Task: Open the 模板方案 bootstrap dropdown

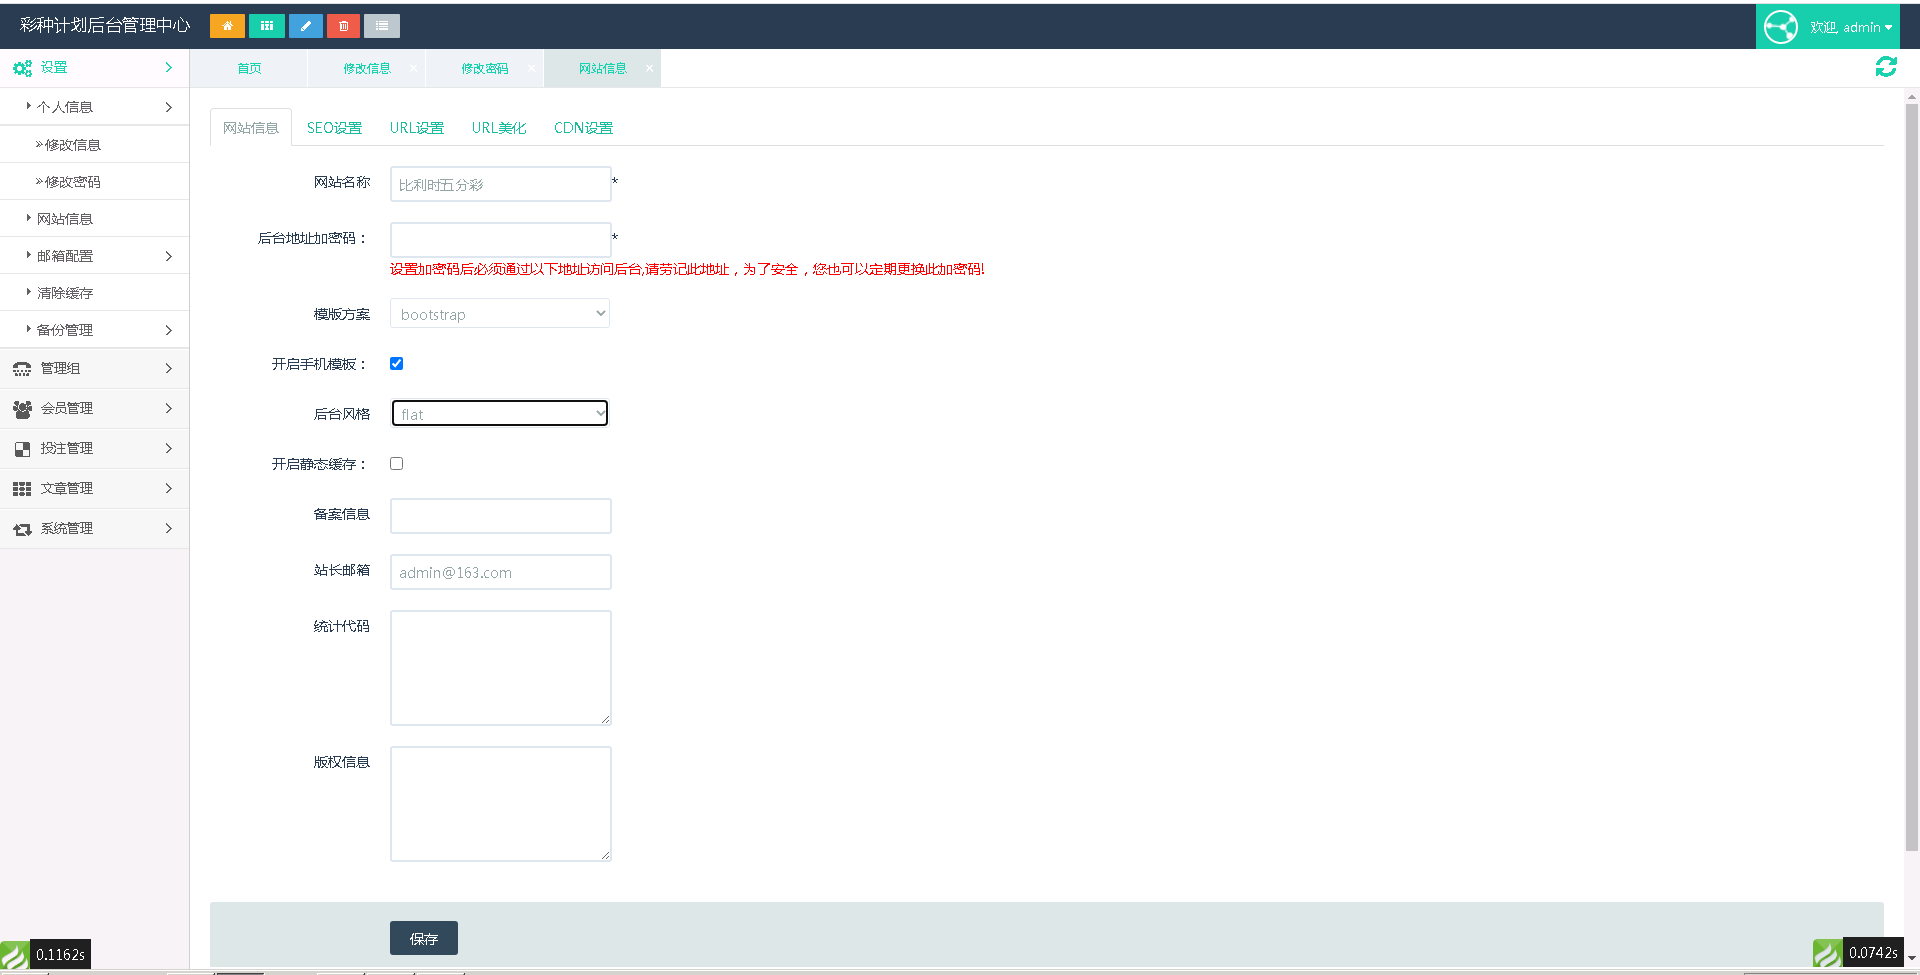Action: tap(500, 314)
